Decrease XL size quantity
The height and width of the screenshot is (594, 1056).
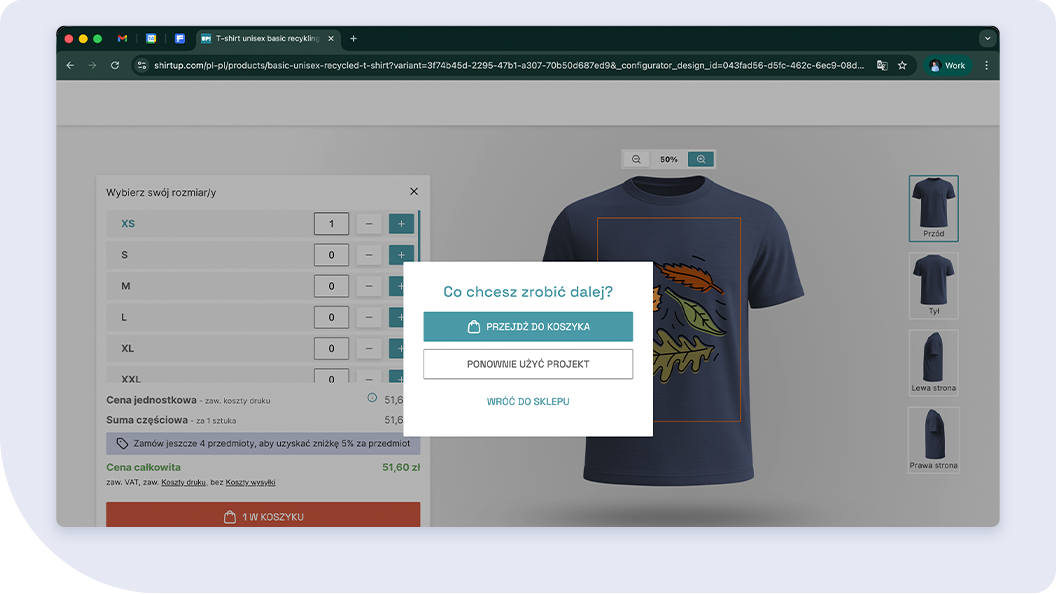pos(369,348)
